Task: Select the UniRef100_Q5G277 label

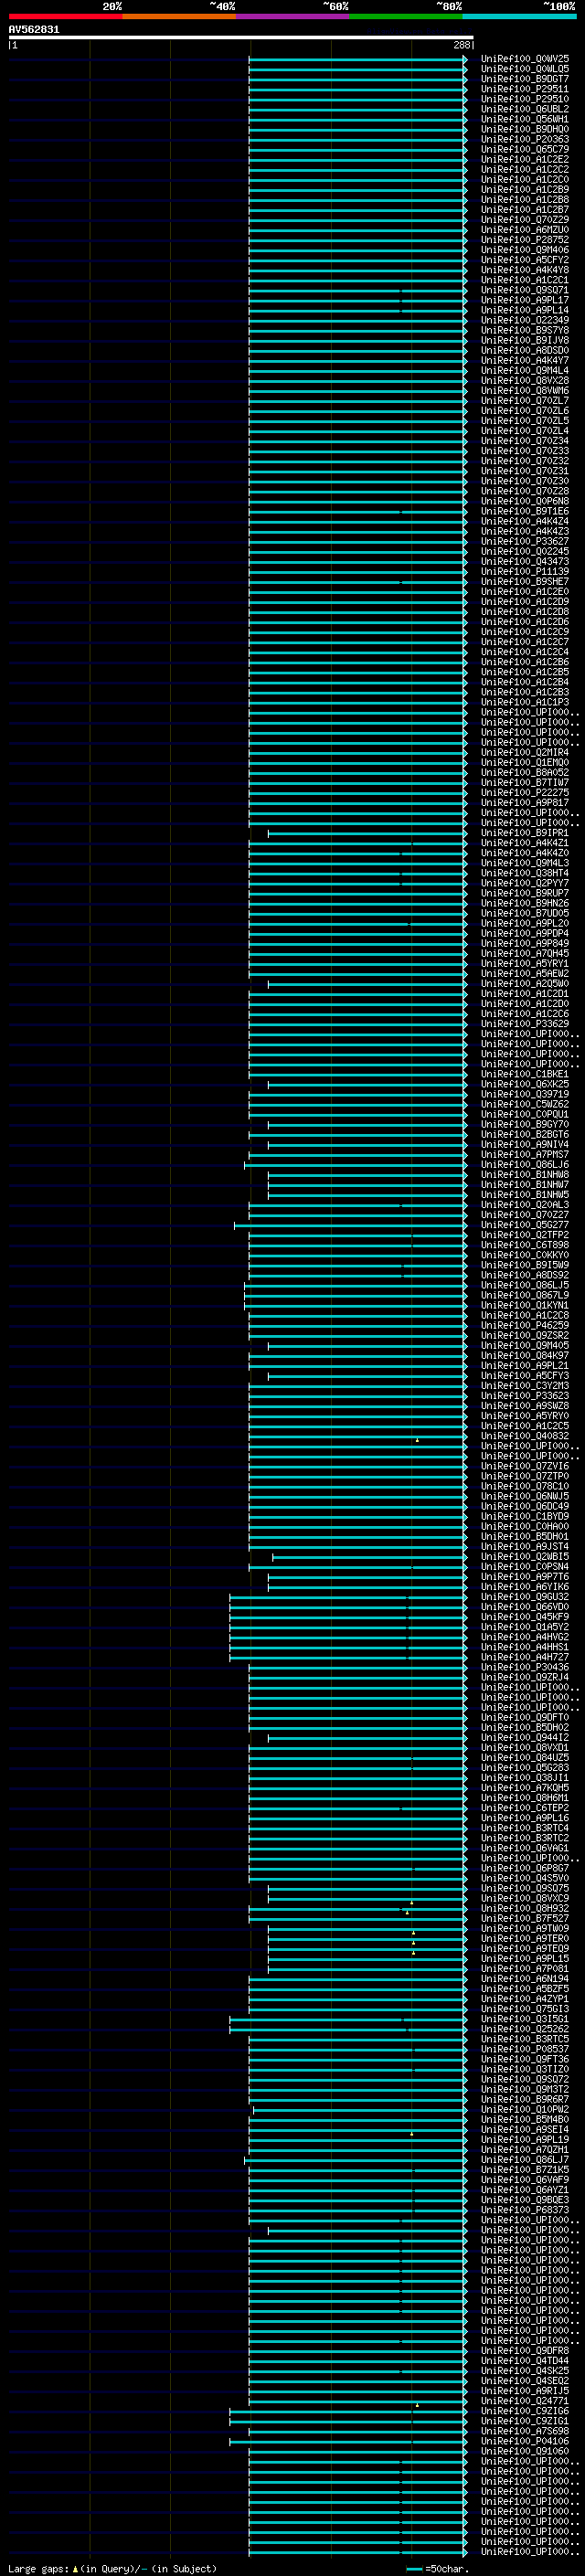Action: point(525,1225)
